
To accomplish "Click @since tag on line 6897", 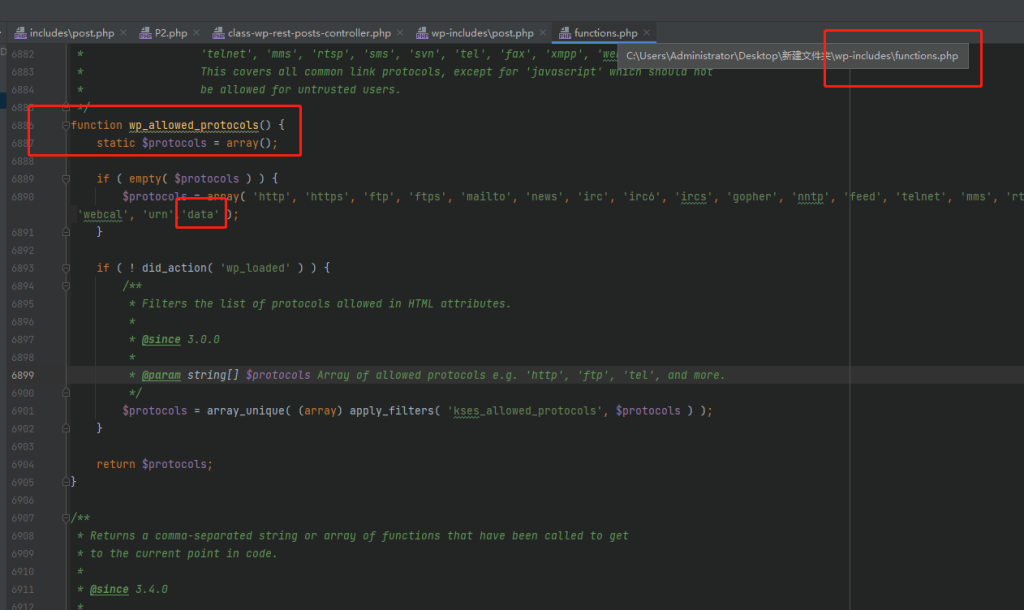I will click(161, 340).
